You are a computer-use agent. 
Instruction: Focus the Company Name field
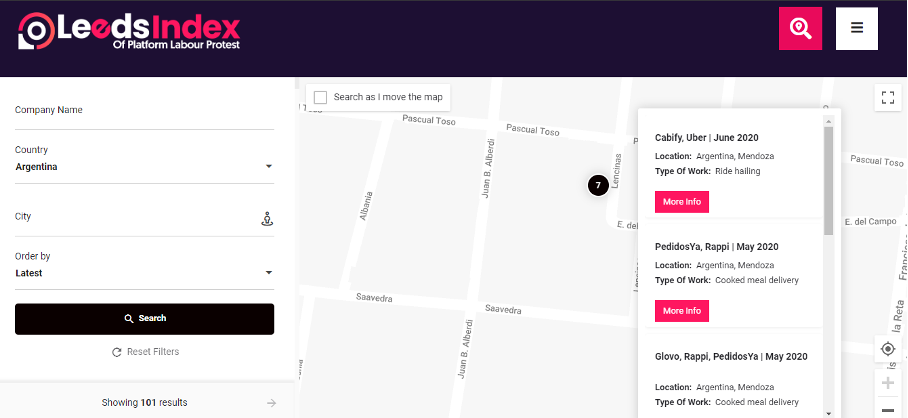point(144,110)
